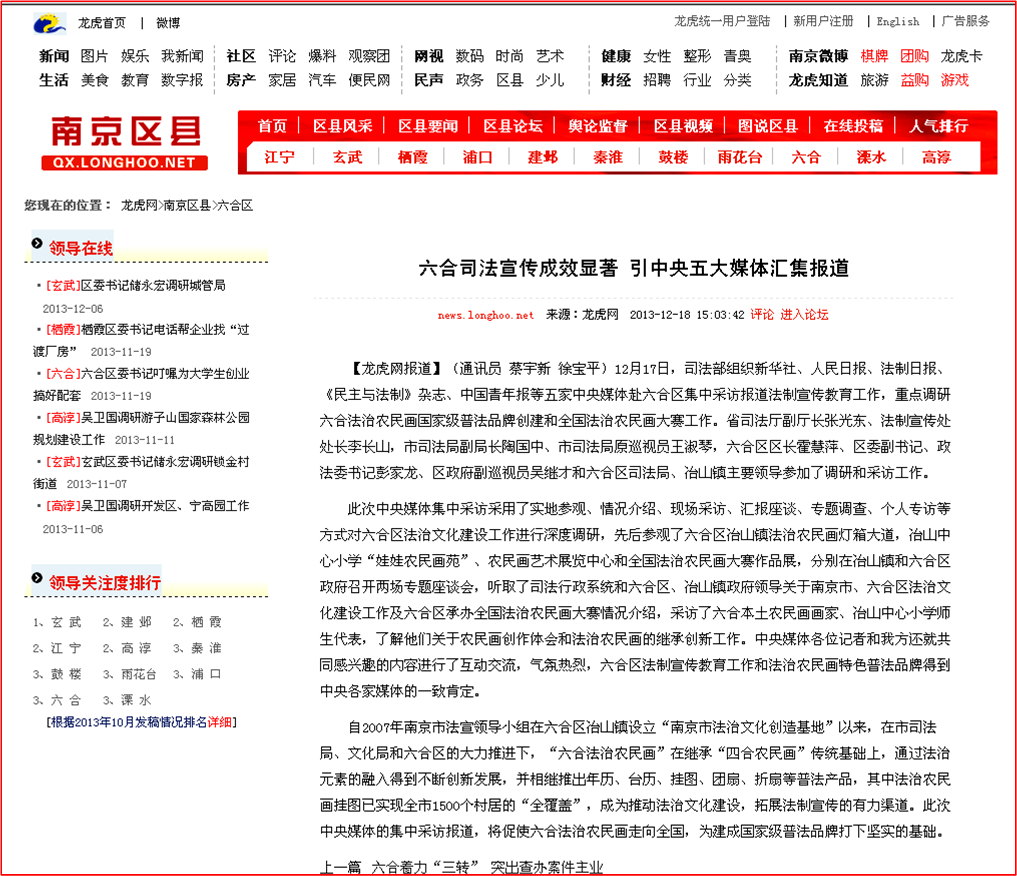Open the 健康 channel link
The image size is (1017, 876).
tap(616, 56)
